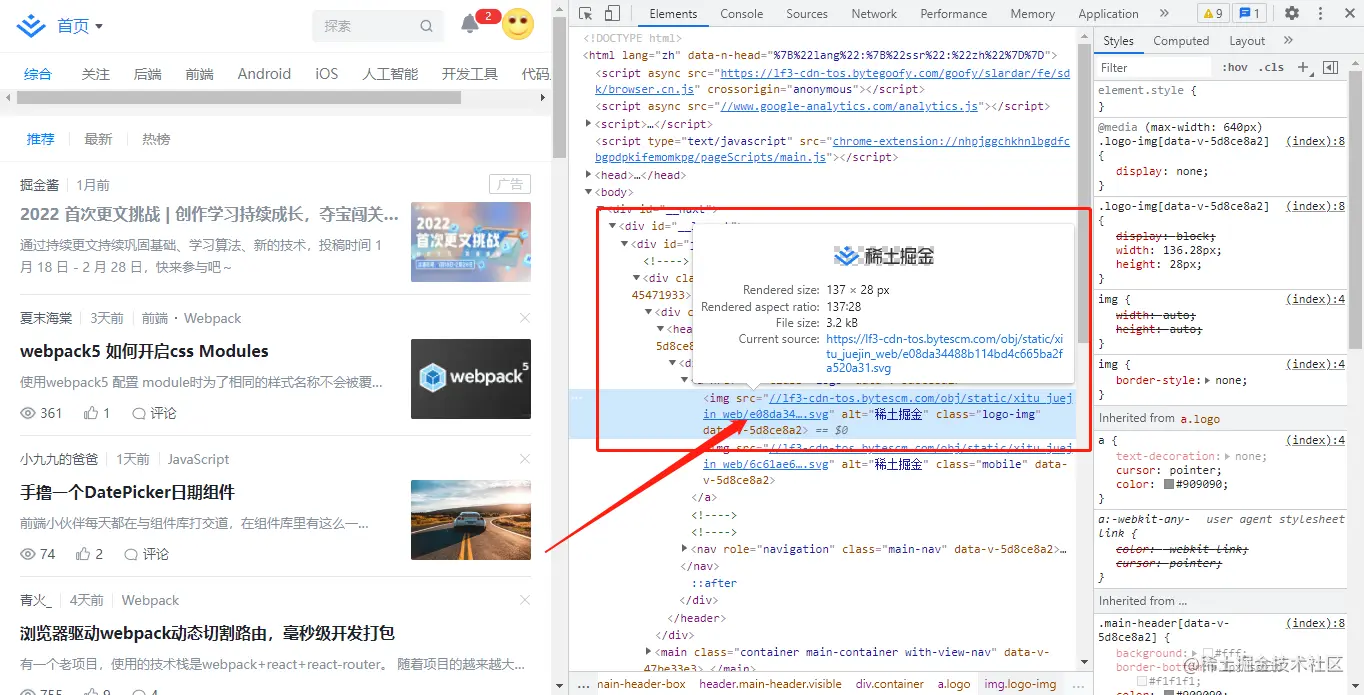Switch feed to 推荐

tap(40, 139)
